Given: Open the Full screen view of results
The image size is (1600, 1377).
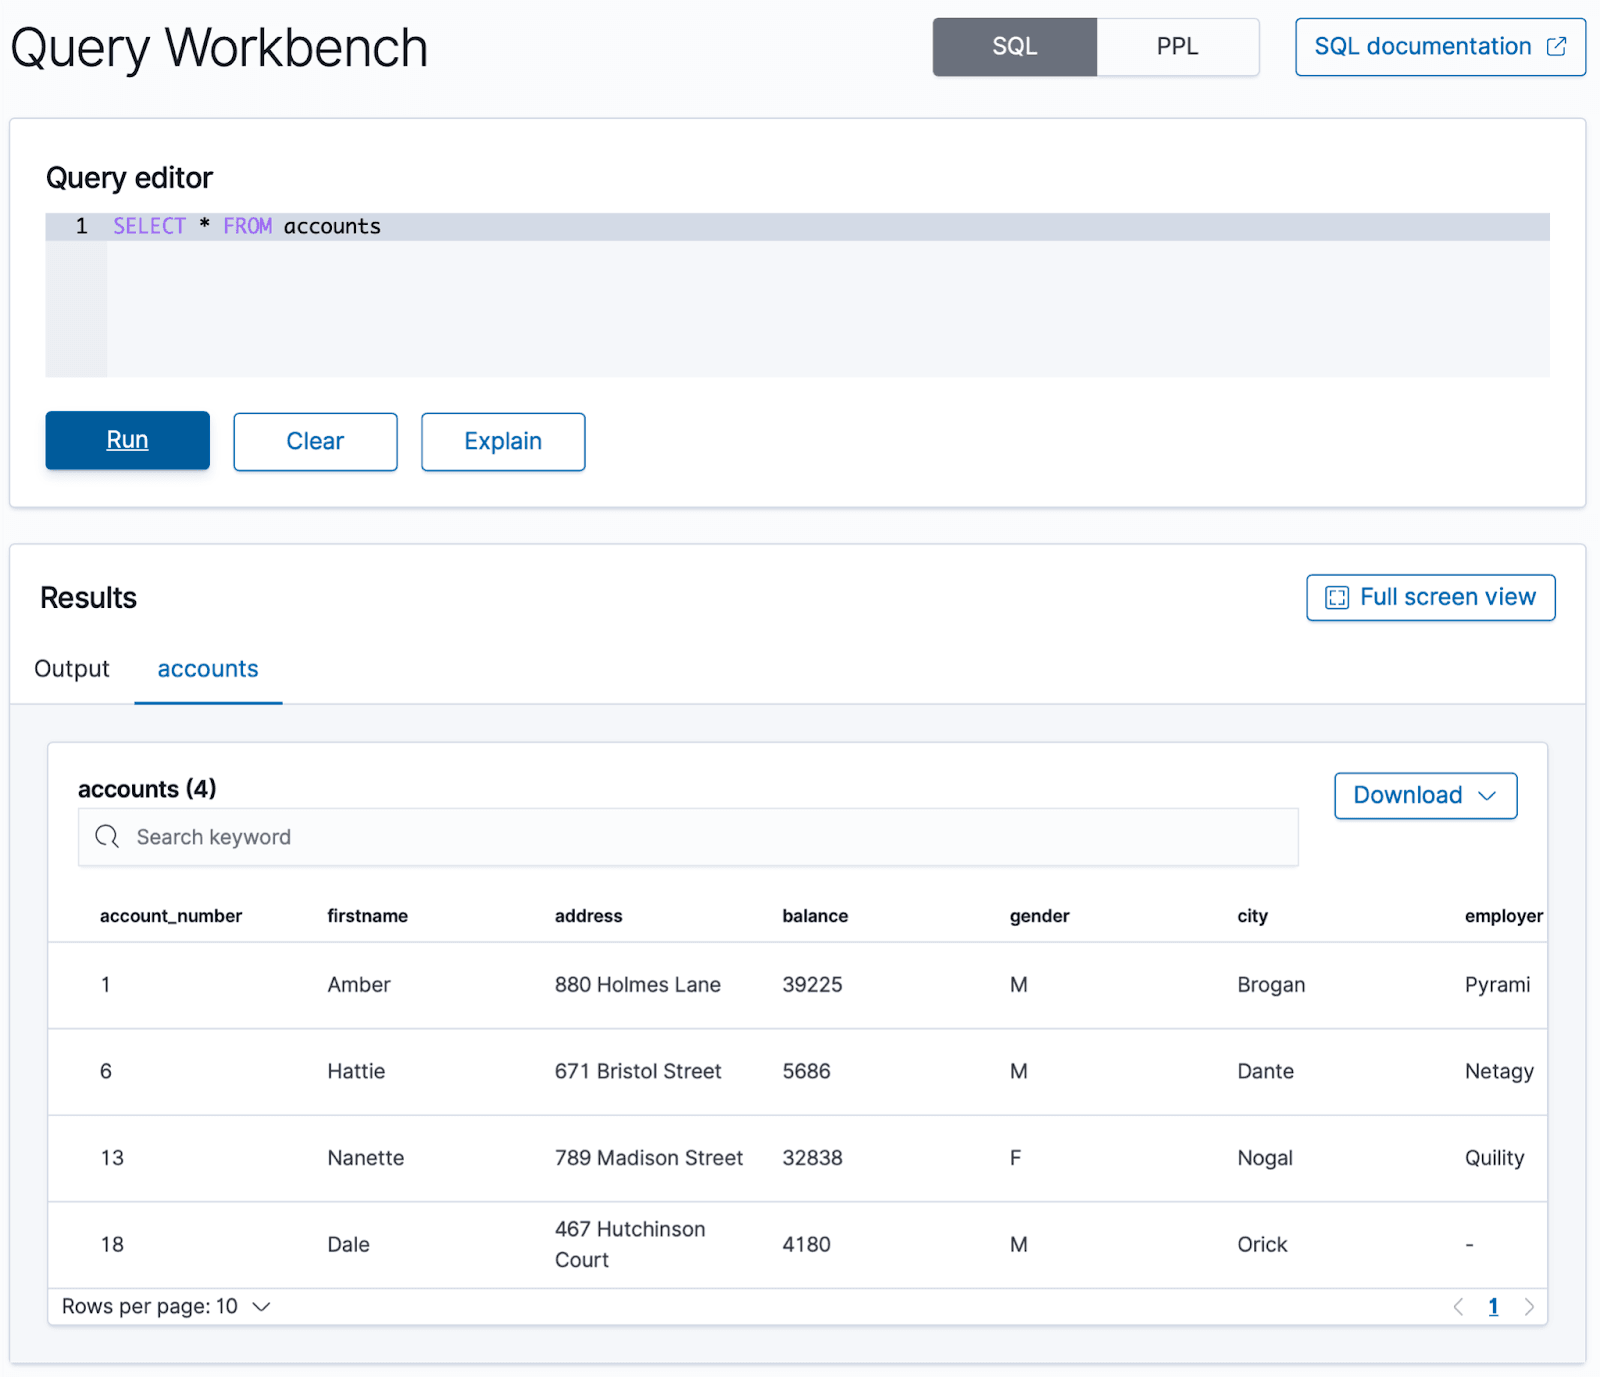Looking at the screenshot, I should [x=1430, y=597].
